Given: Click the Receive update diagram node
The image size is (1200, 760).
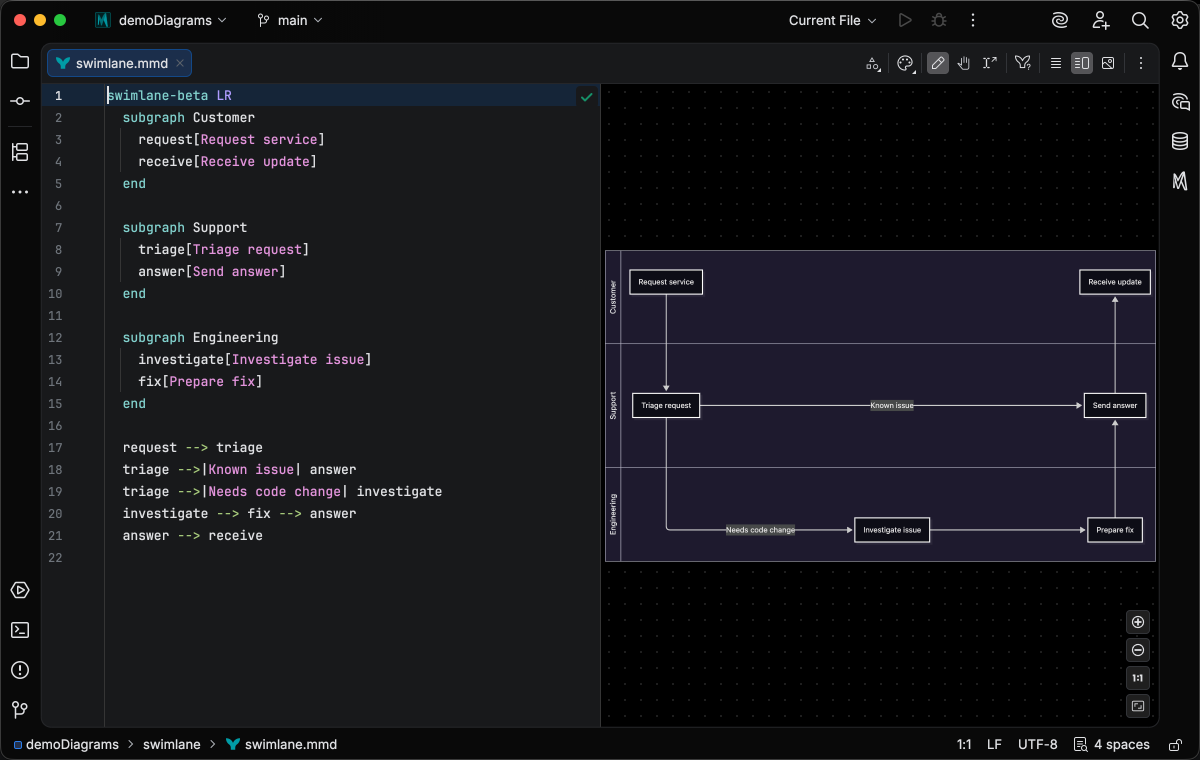Looking at the screenshot, I should [x=1115, y=282].
